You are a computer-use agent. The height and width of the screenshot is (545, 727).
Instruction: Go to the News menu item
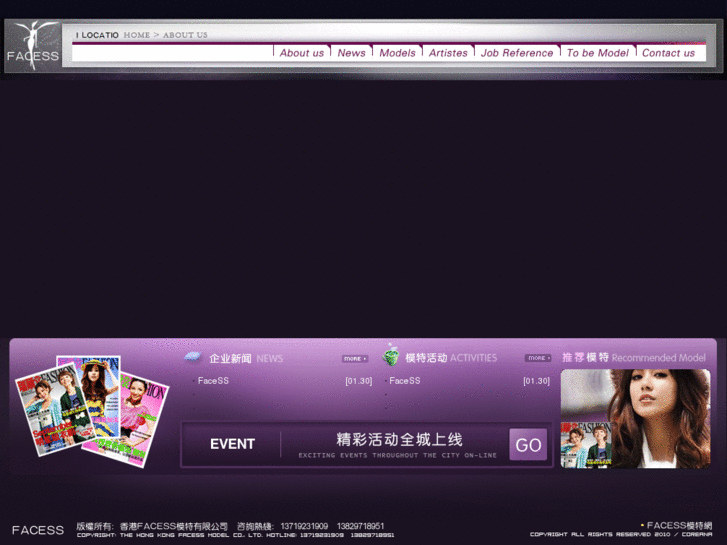point(351,53)
